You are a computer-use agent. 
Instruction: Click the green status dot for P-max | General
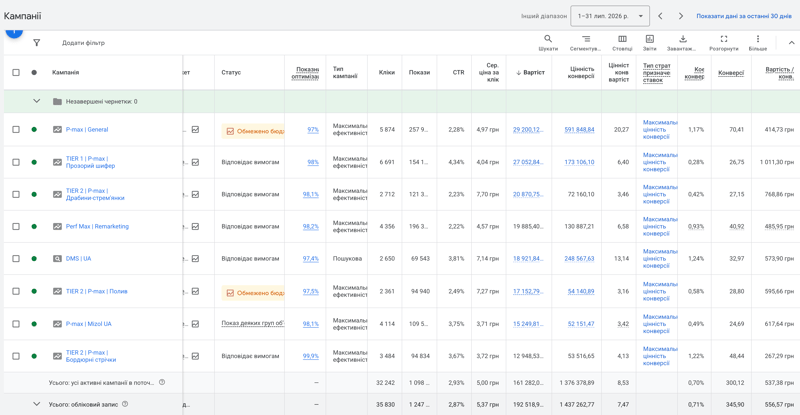point(34,130)
